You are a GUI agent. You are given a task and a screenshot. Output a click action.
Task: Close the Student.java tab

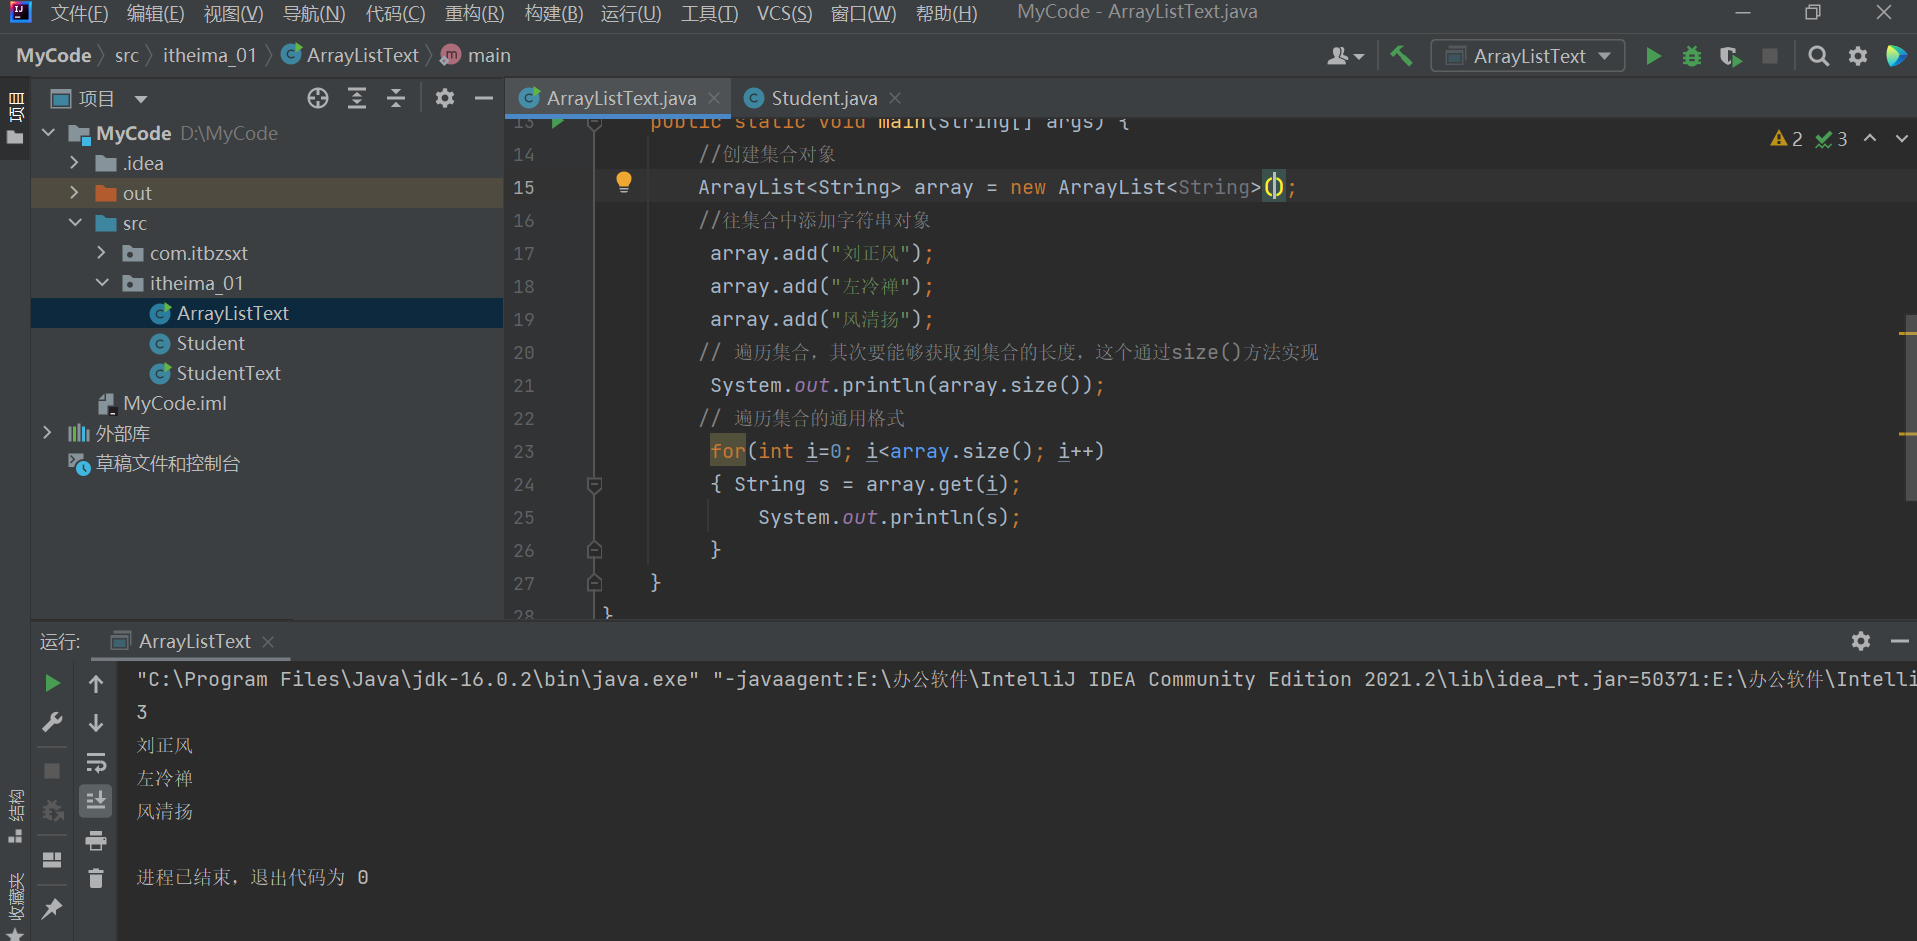(895, 98)
